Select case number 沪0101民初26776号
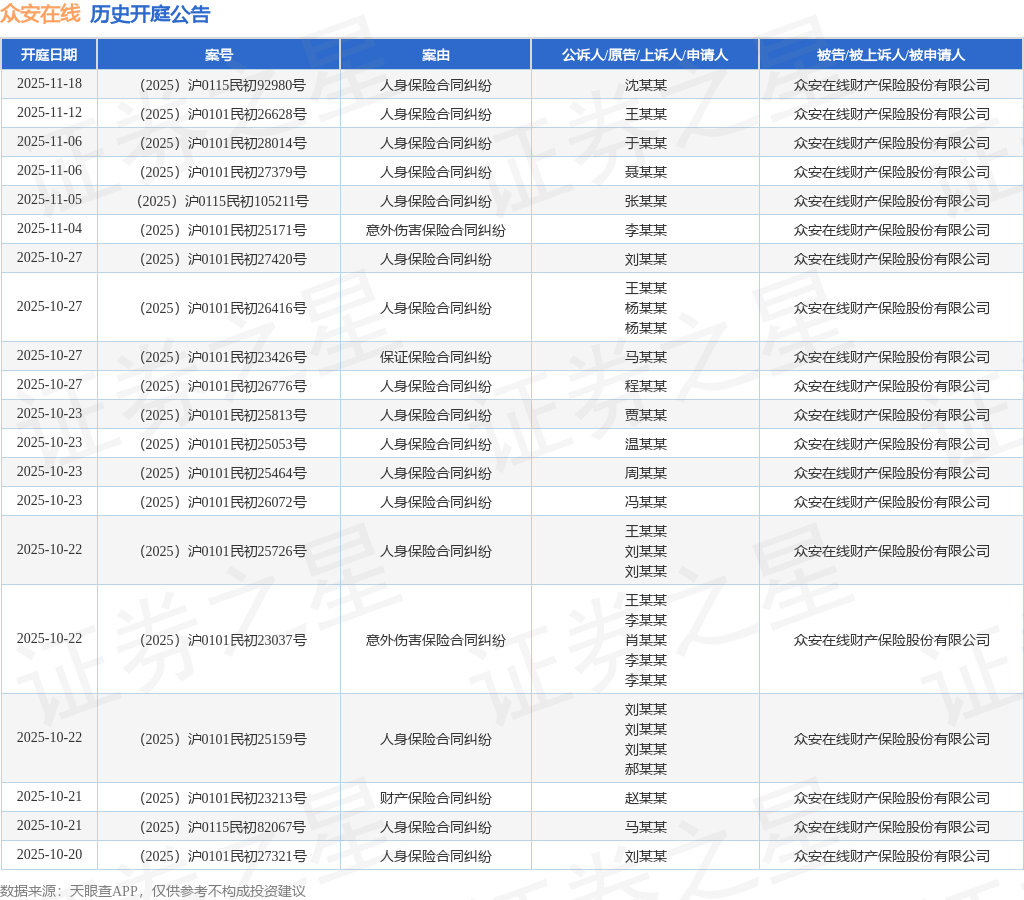The height and width of the screenshot is (900, 1024). (247, 386)
